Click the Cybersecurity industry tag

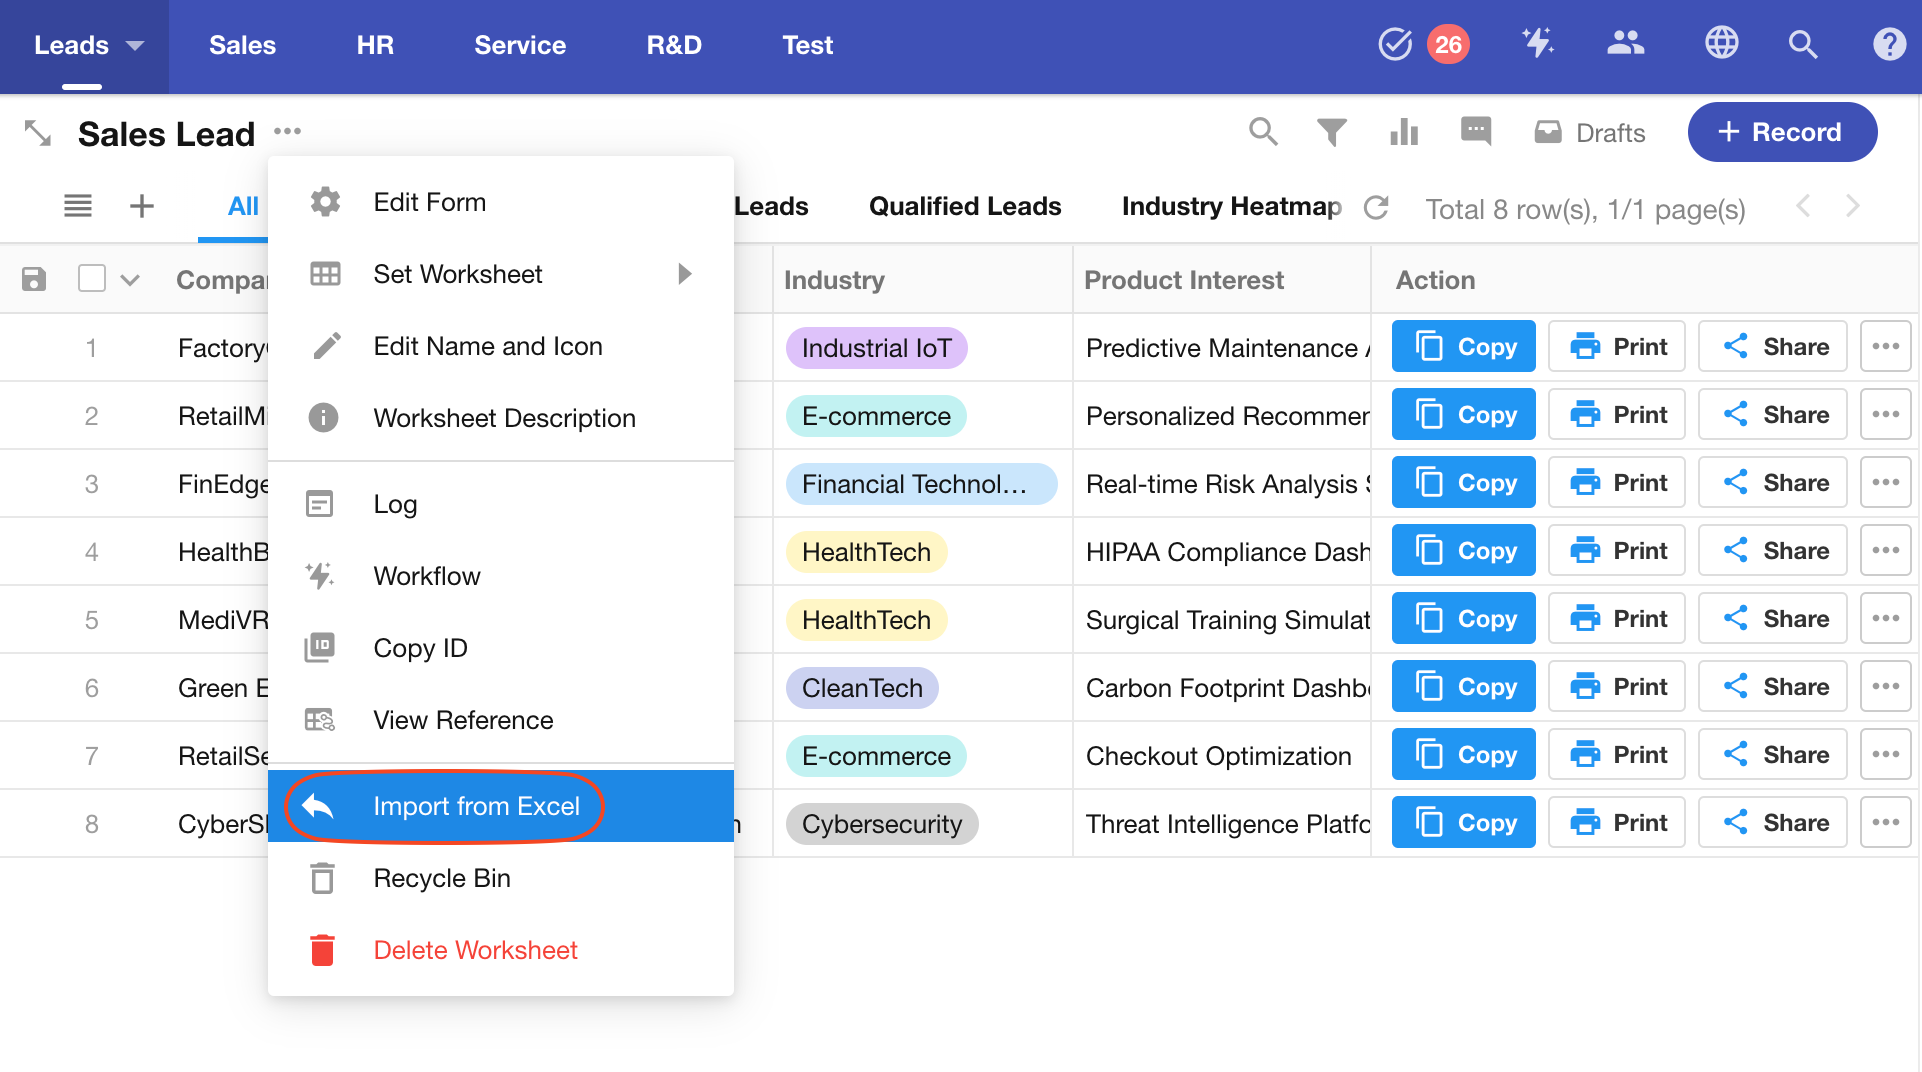[x=881, y=824]
